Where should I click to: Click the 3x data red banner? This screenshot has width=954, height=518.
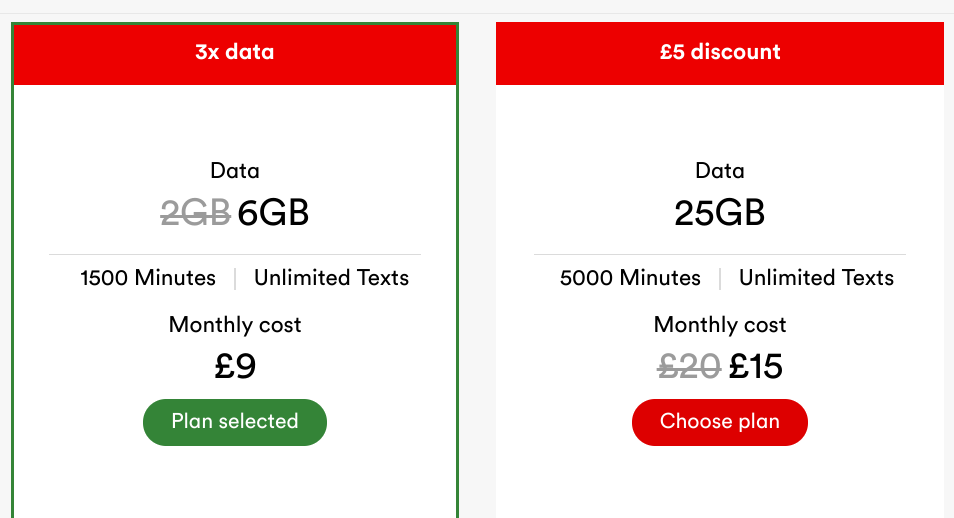point(235,53)
